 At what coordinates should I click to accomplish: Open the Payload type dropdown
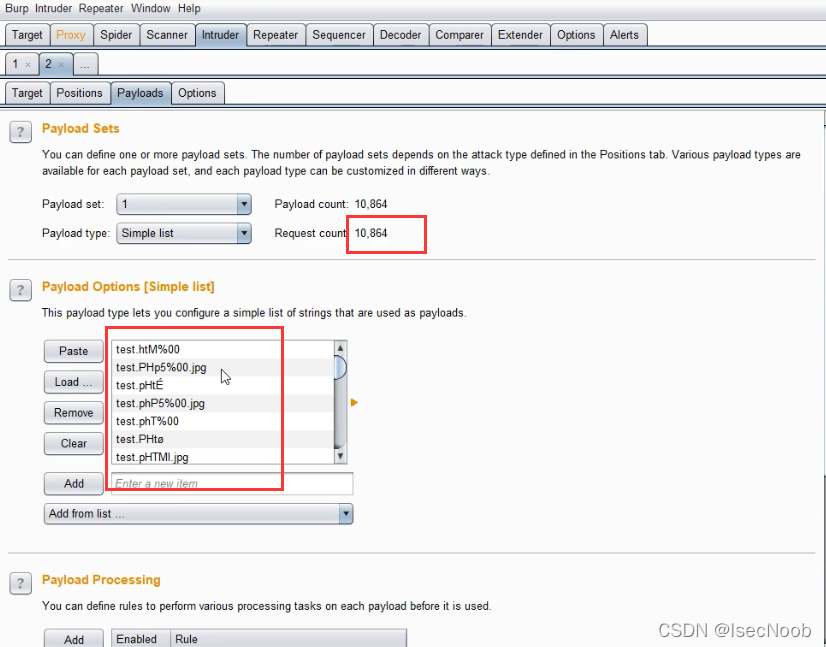183,233
